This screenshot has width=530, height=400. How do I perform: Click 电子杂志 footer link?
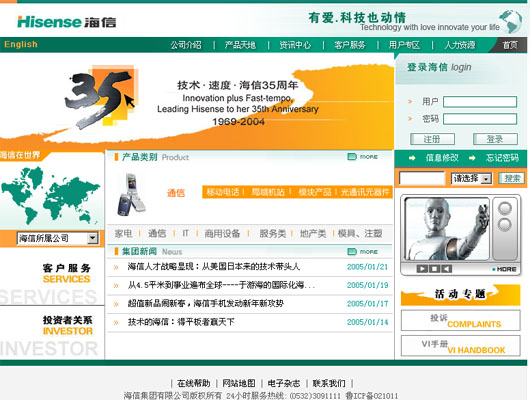[x=284, y=383]
